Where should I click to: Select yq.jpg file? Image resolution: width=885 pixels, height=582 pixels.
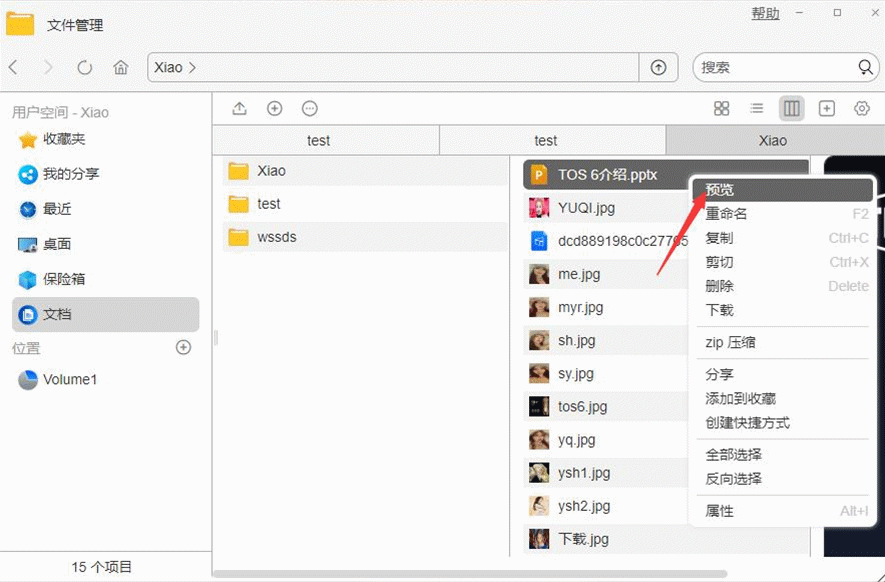tap(607, 440)
